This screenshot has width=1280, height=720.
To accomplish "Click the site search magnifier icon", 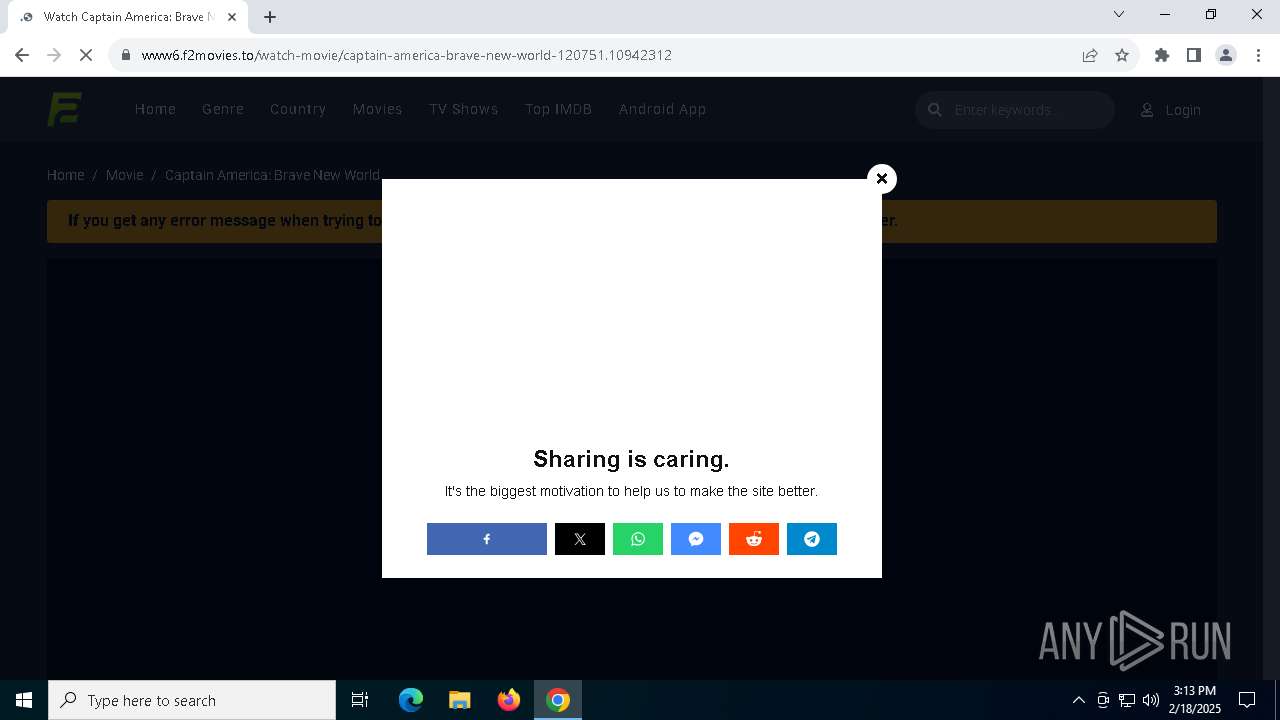I will pos(935,110).
